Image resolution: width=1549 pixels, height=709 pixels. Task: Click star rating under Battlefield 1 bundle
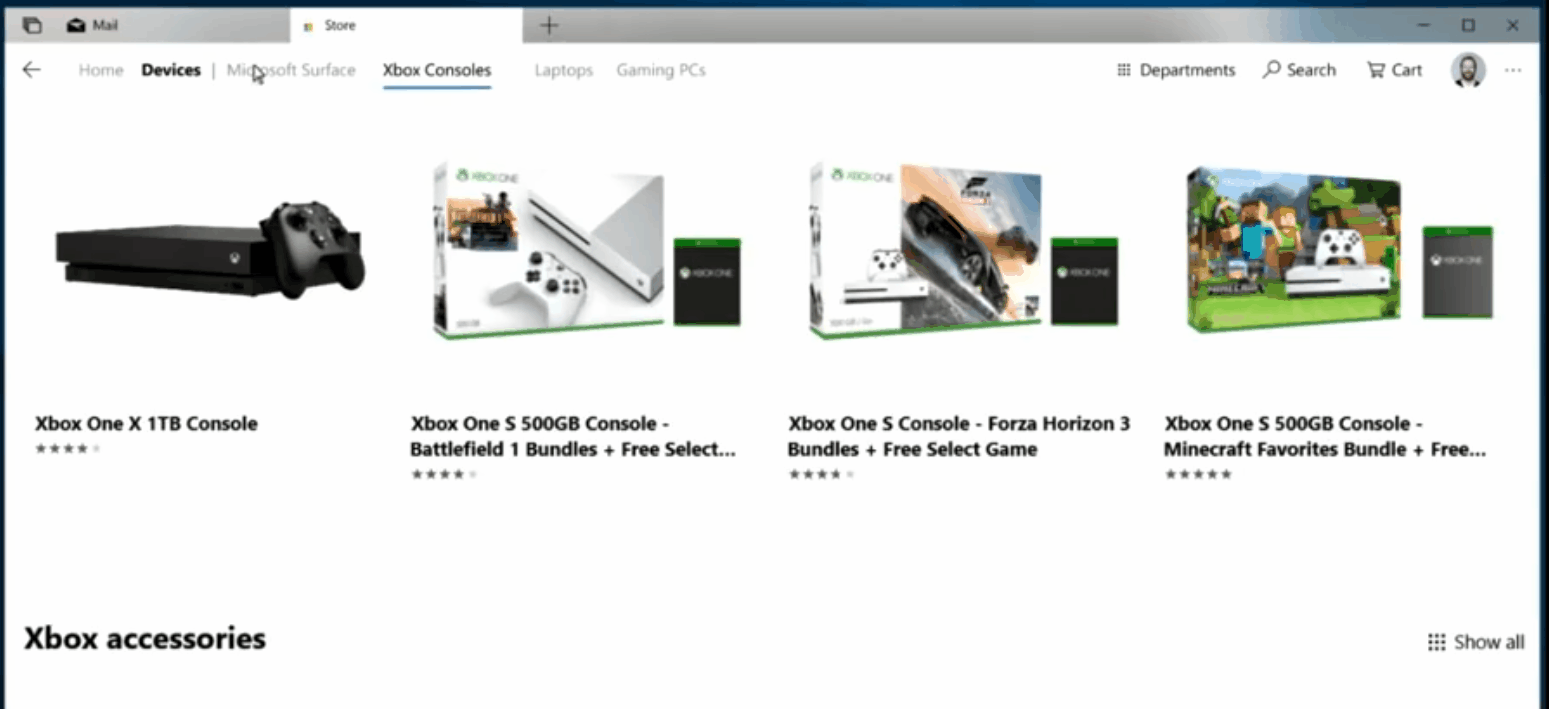(444, 475)
